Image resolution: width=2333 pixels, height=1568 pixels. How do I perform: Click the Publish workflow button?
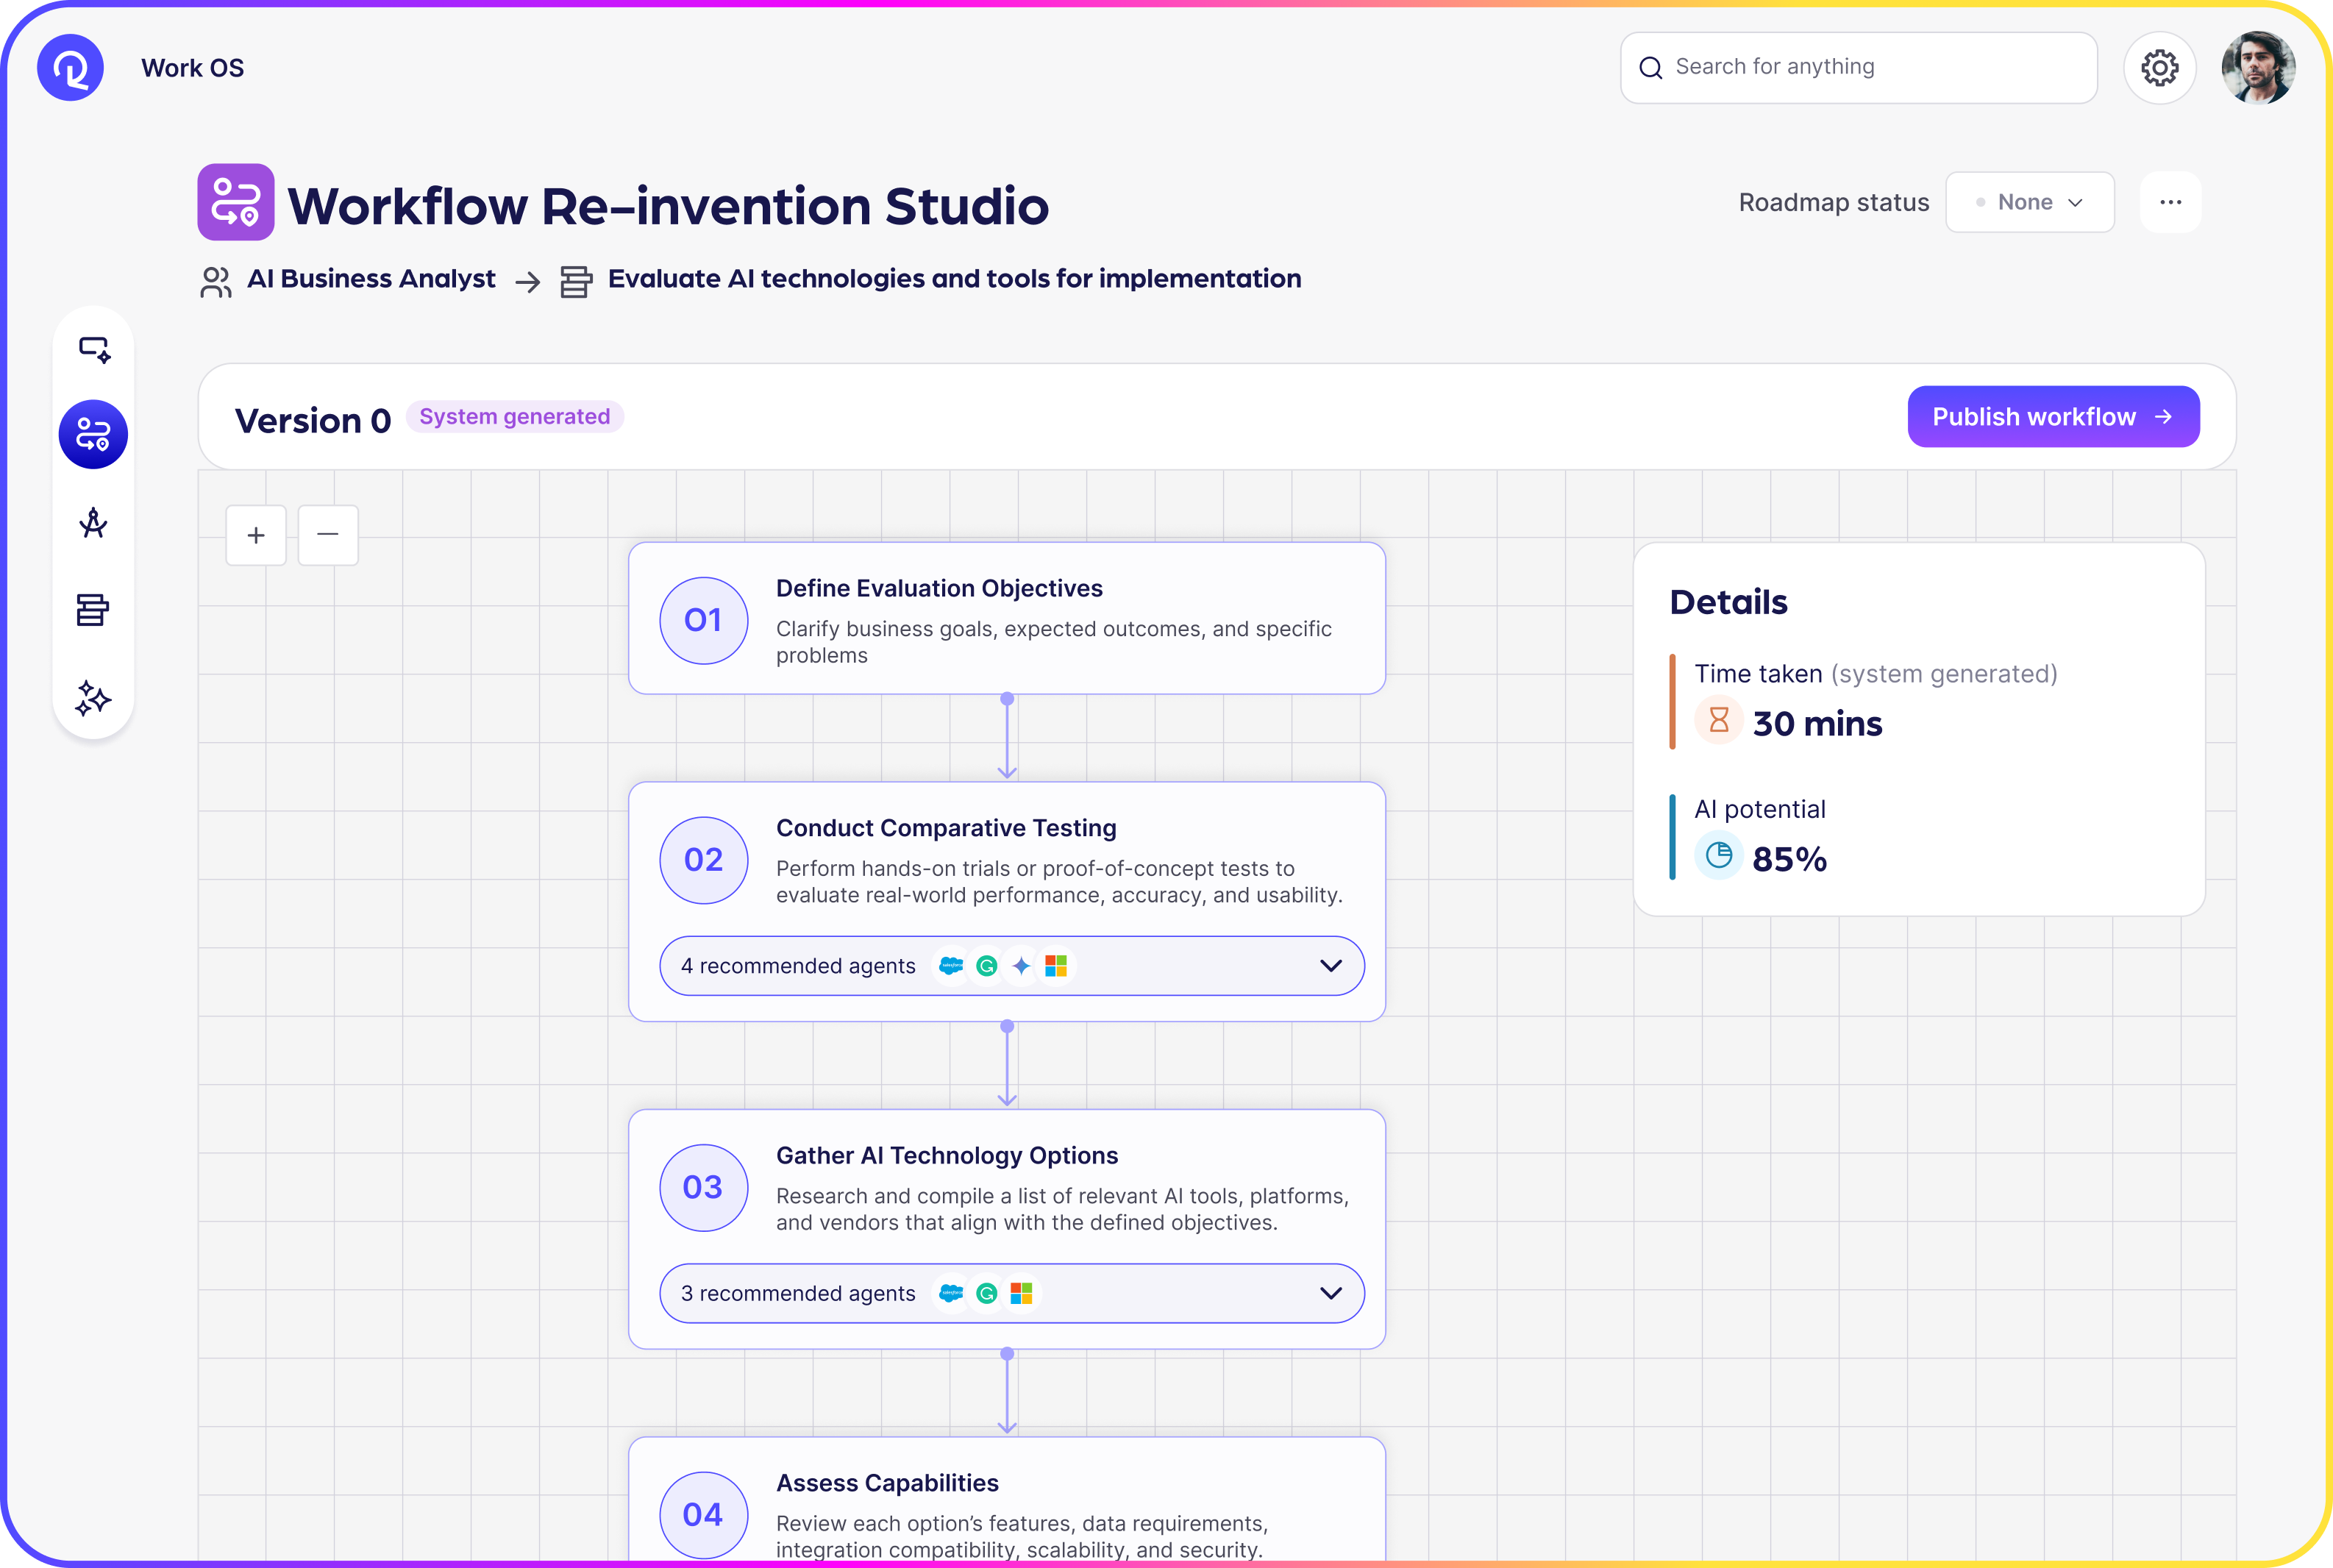click(2052, 417)
